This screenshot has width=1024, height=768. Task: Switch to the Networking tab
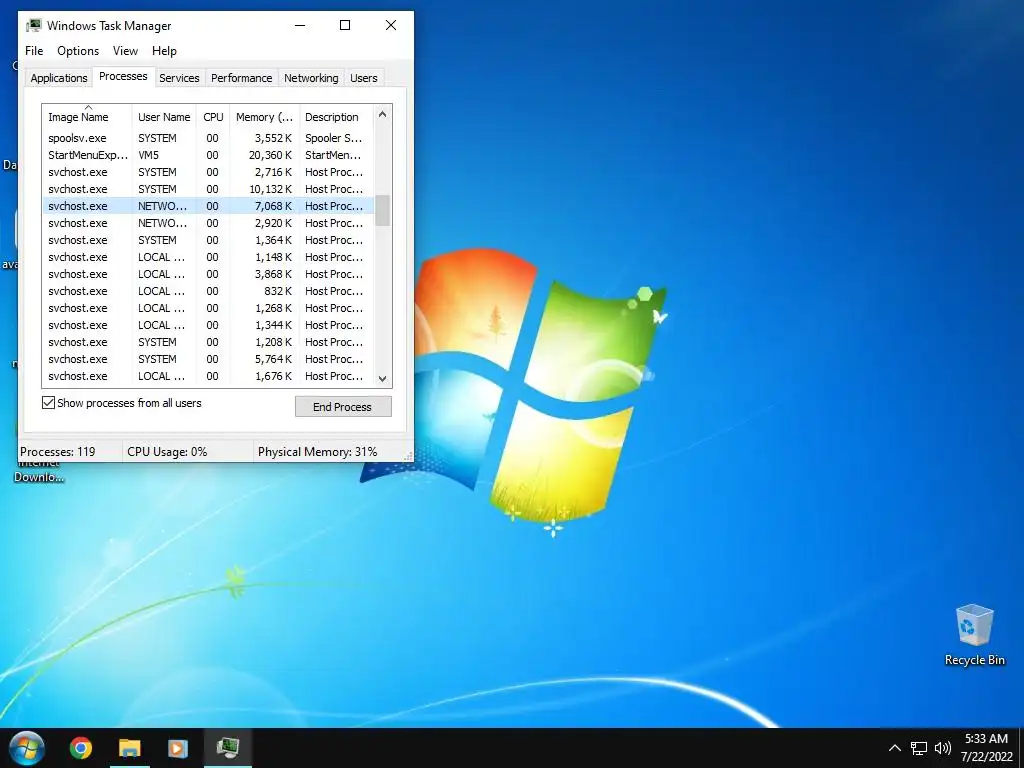311,78
